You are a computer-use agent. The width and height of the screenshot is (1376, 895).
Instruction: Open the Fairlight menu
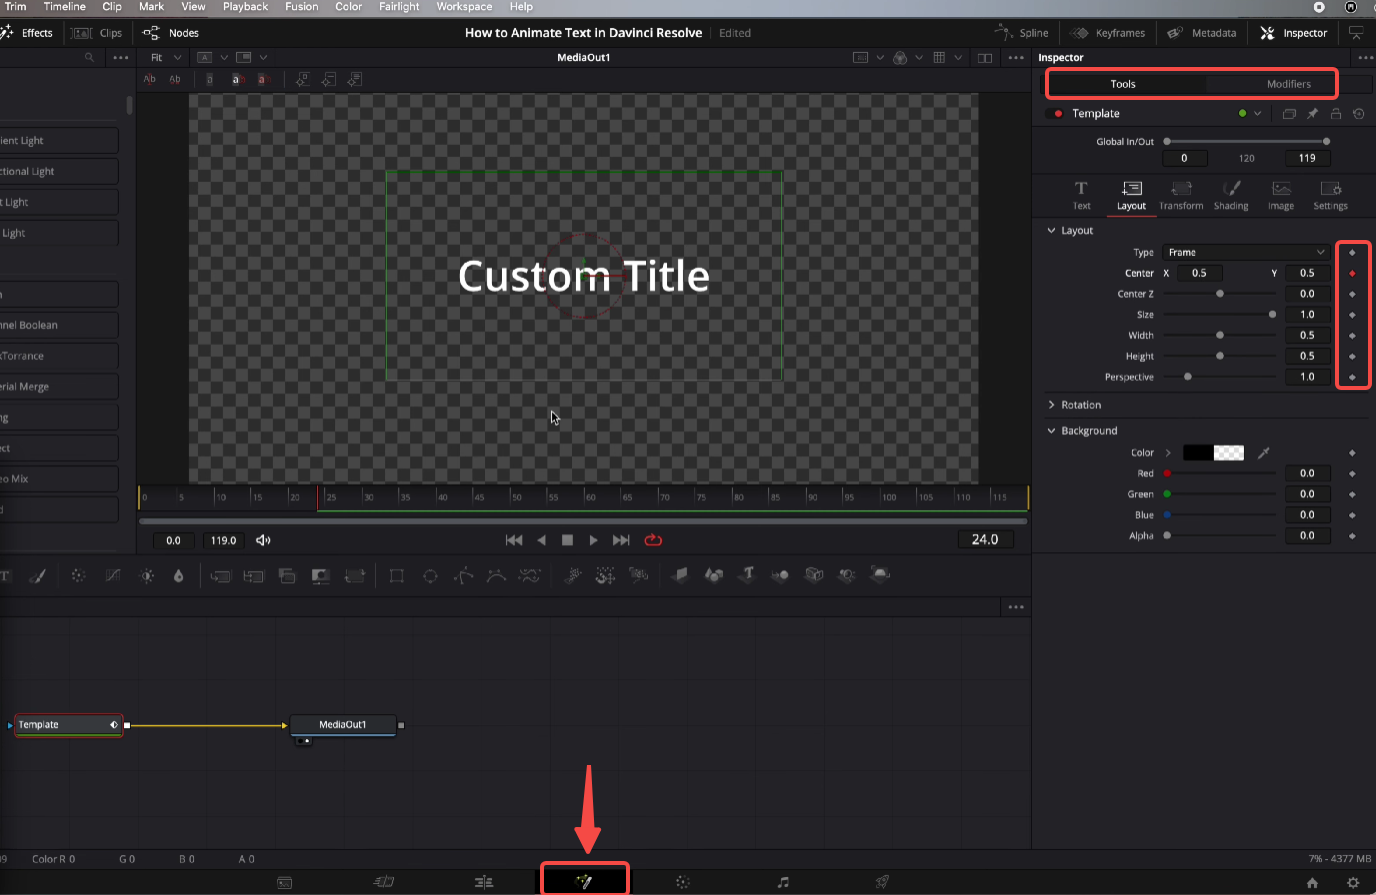coord(398,7)
